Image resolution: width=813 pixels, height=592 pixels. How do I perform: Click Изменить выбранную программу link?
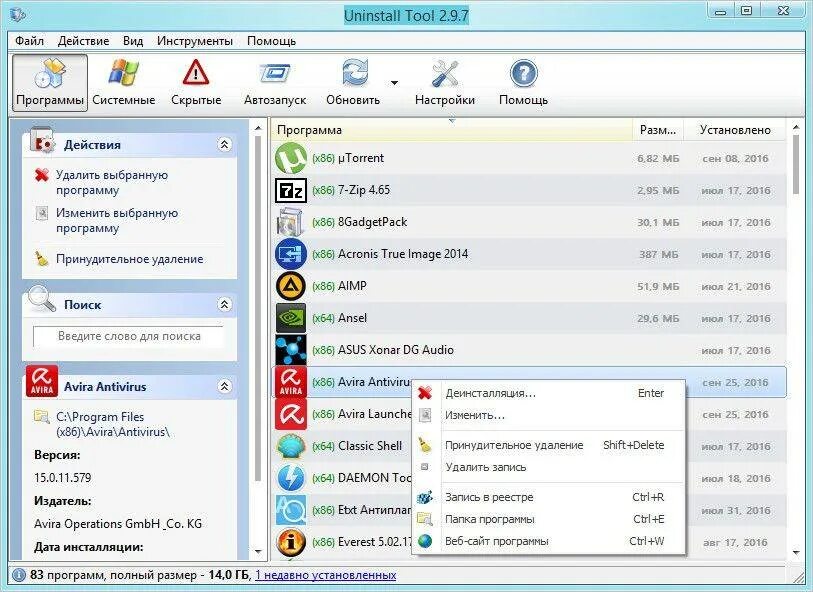117,220
